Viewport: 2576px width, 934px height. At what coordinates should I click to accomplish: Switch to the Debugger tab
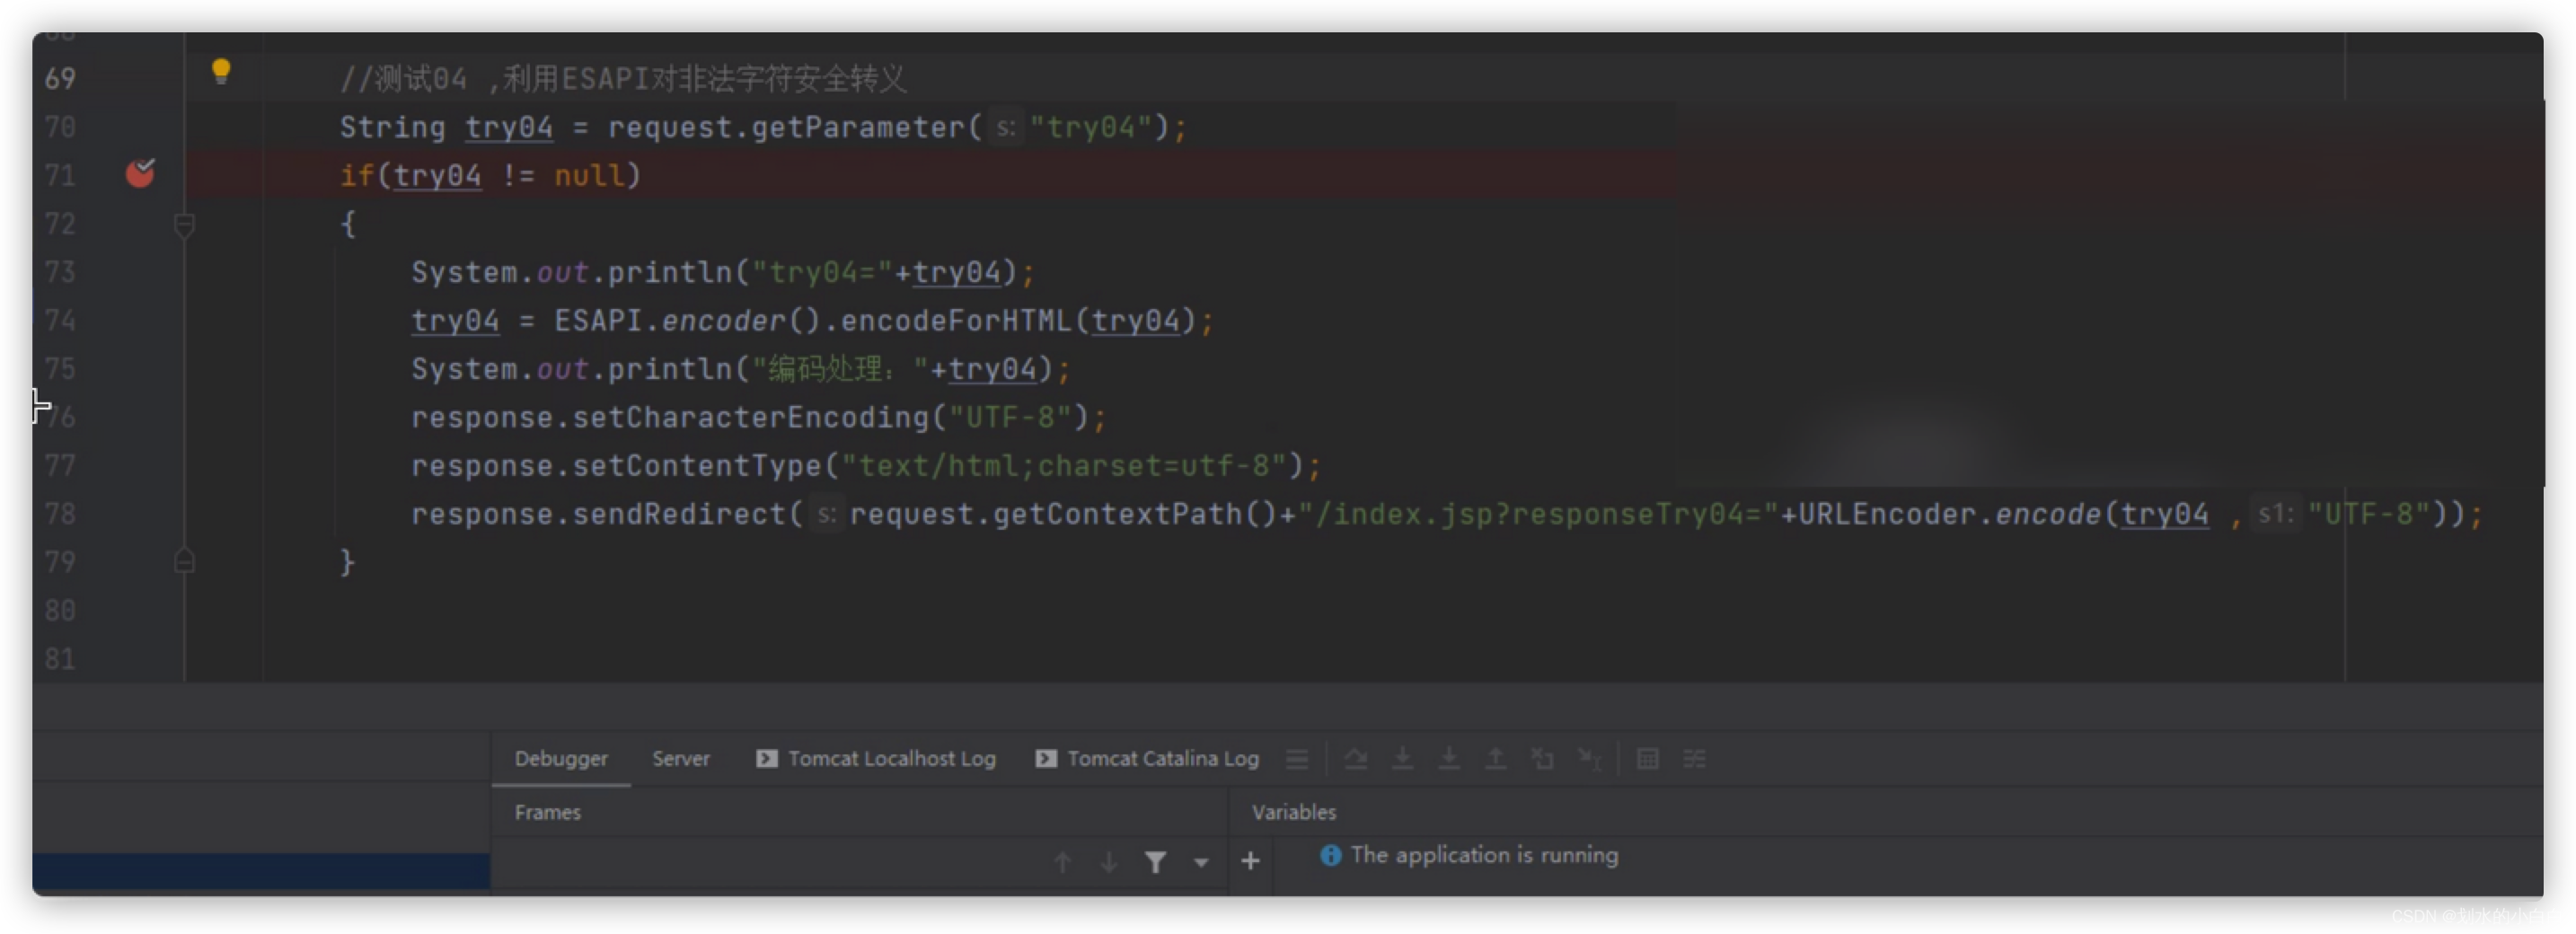tap(560, 758)
